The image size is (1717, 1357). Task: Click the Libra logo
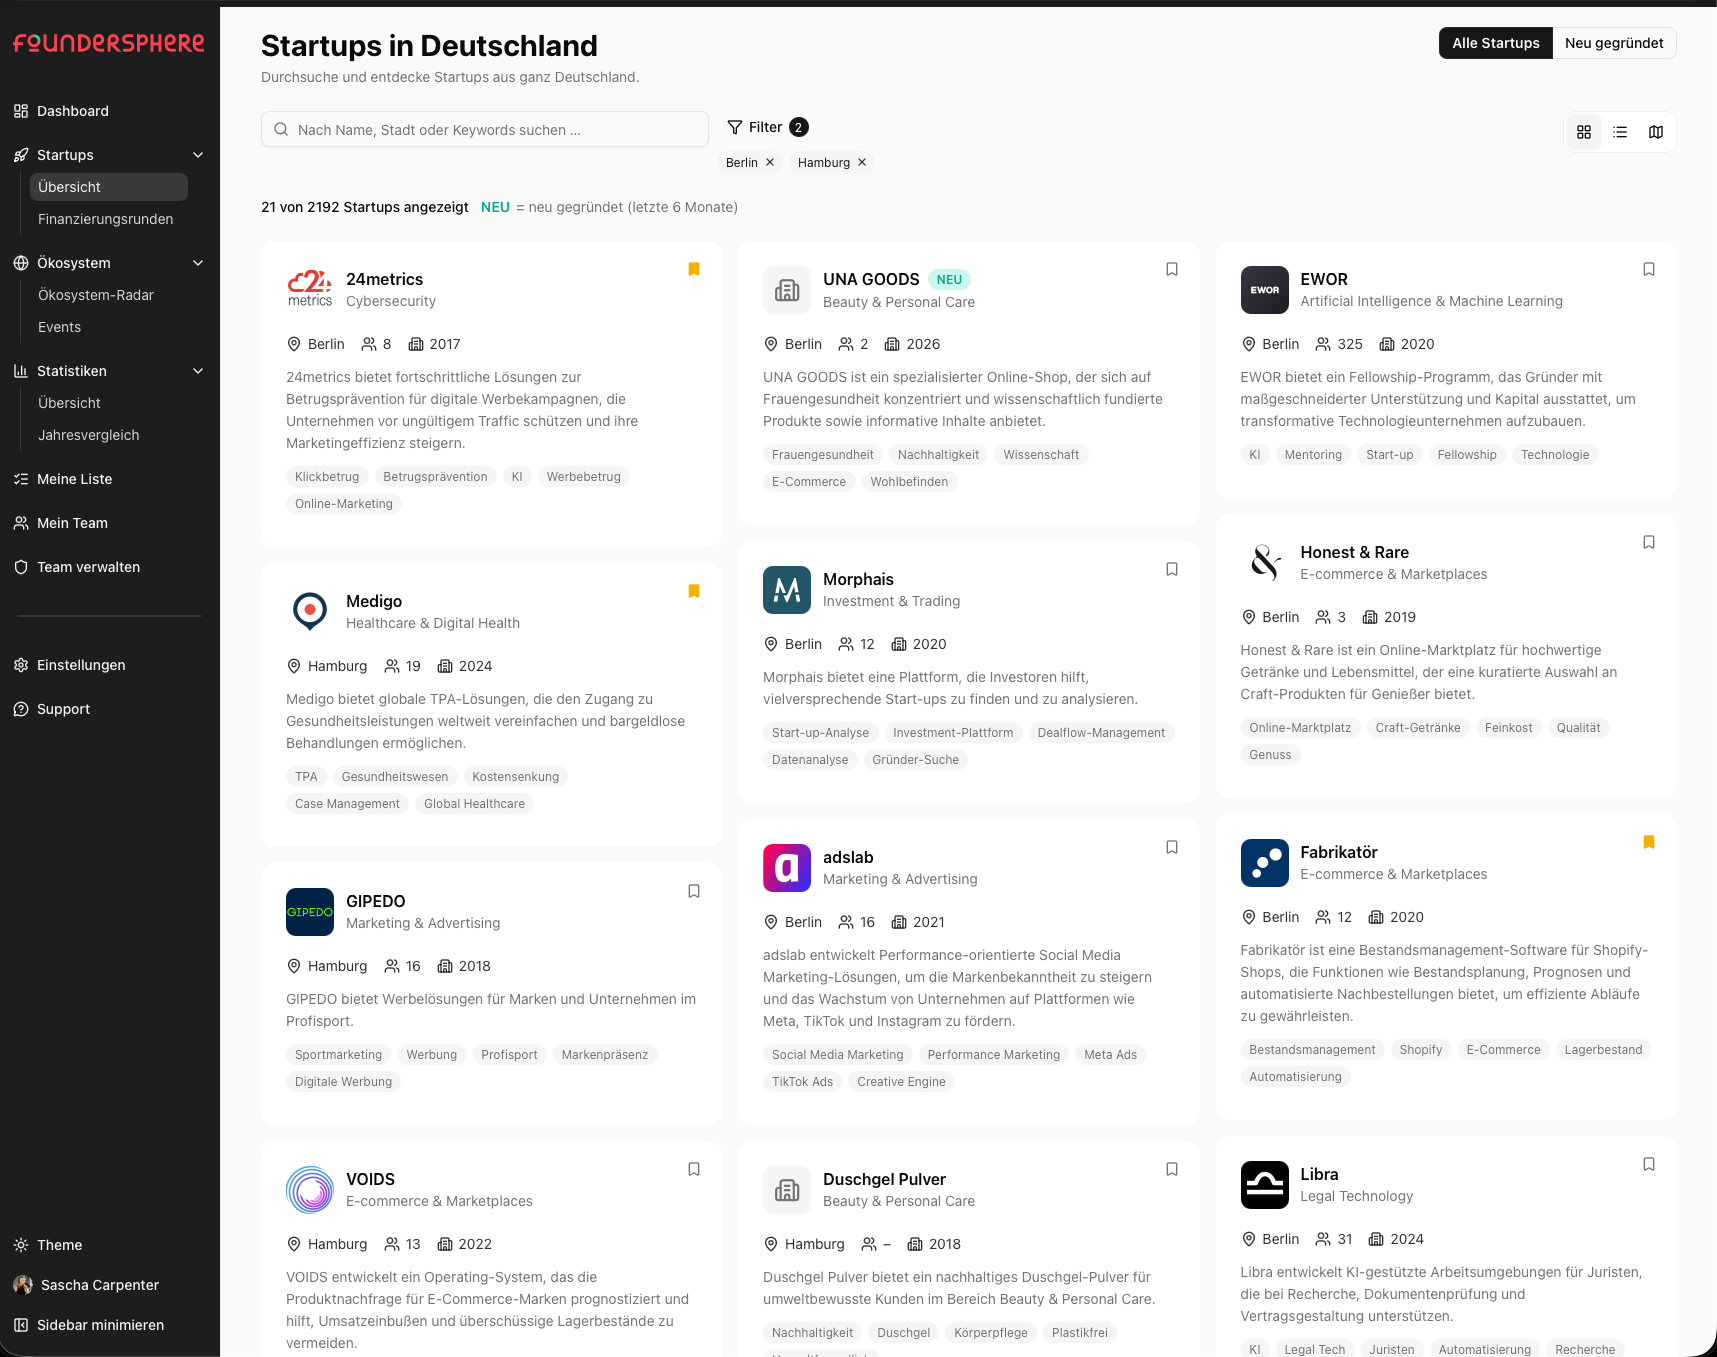pyautogui.click(x=1264, y=1185)
